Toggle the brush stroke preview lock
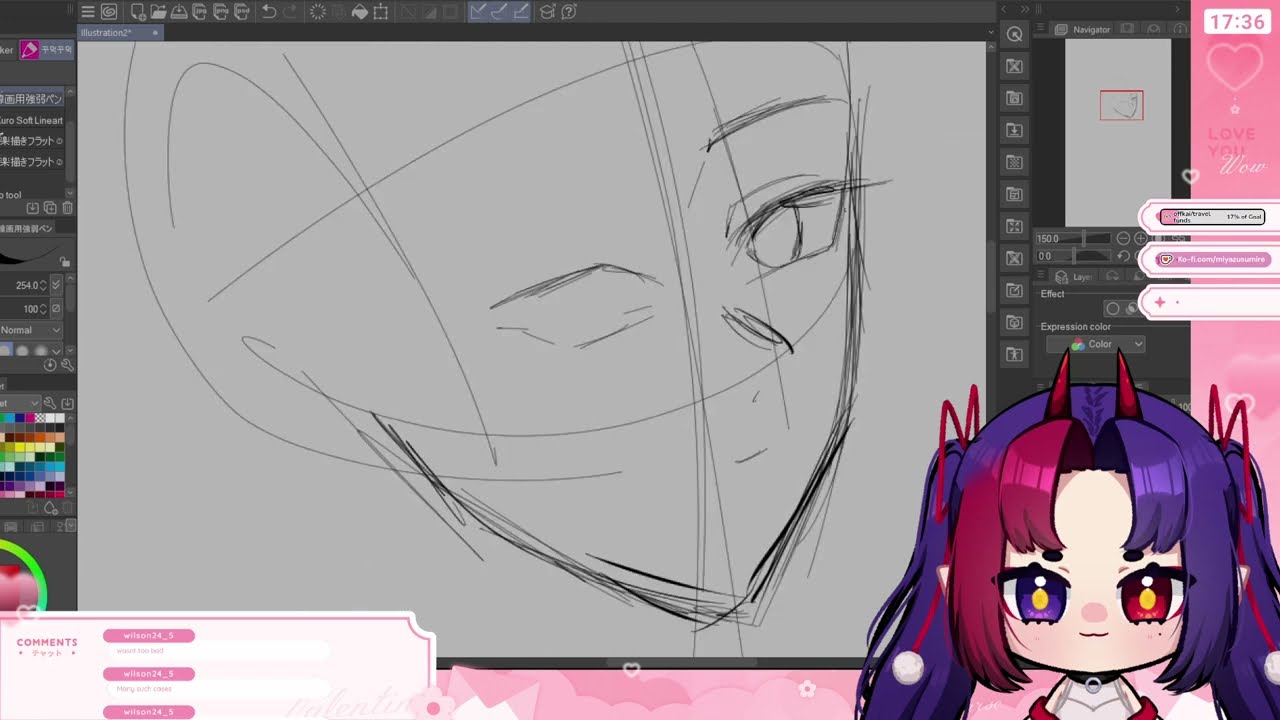 point(65,262)
